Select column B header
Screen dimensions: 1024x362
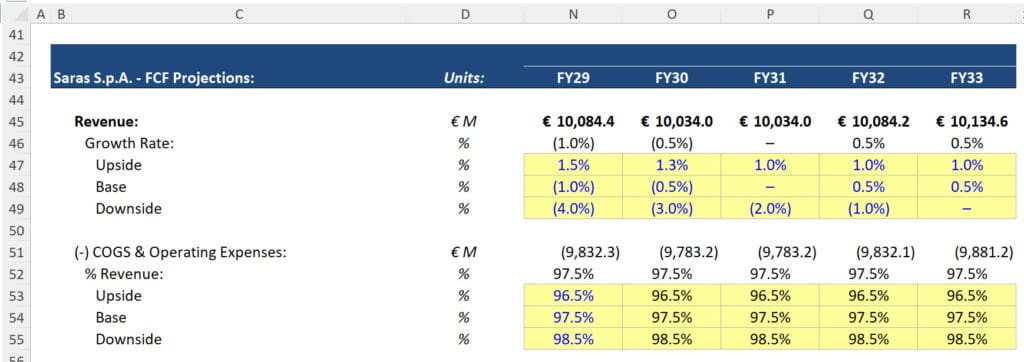(x=61, y=14)
